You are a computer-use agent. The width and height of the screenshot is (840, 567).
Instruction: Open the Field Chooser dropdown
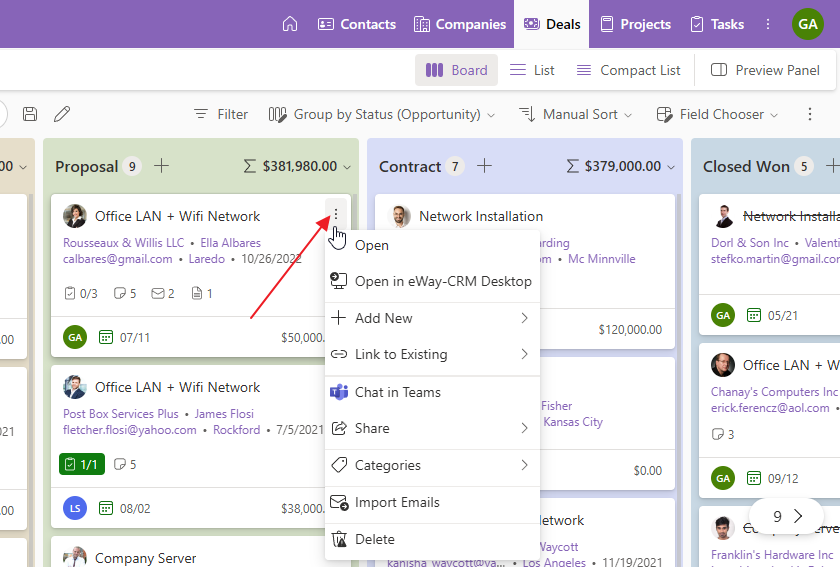(x=717, y=114)
